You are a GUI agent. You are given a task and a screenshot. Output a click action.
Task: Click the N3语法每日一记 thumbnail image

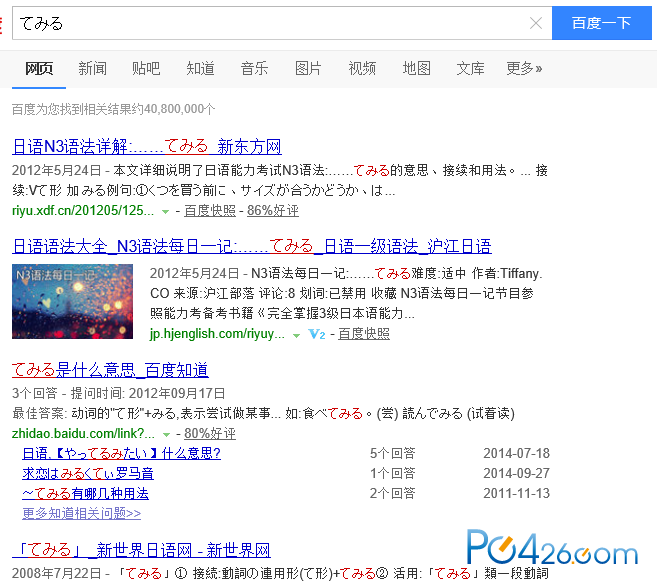(72, 301)
